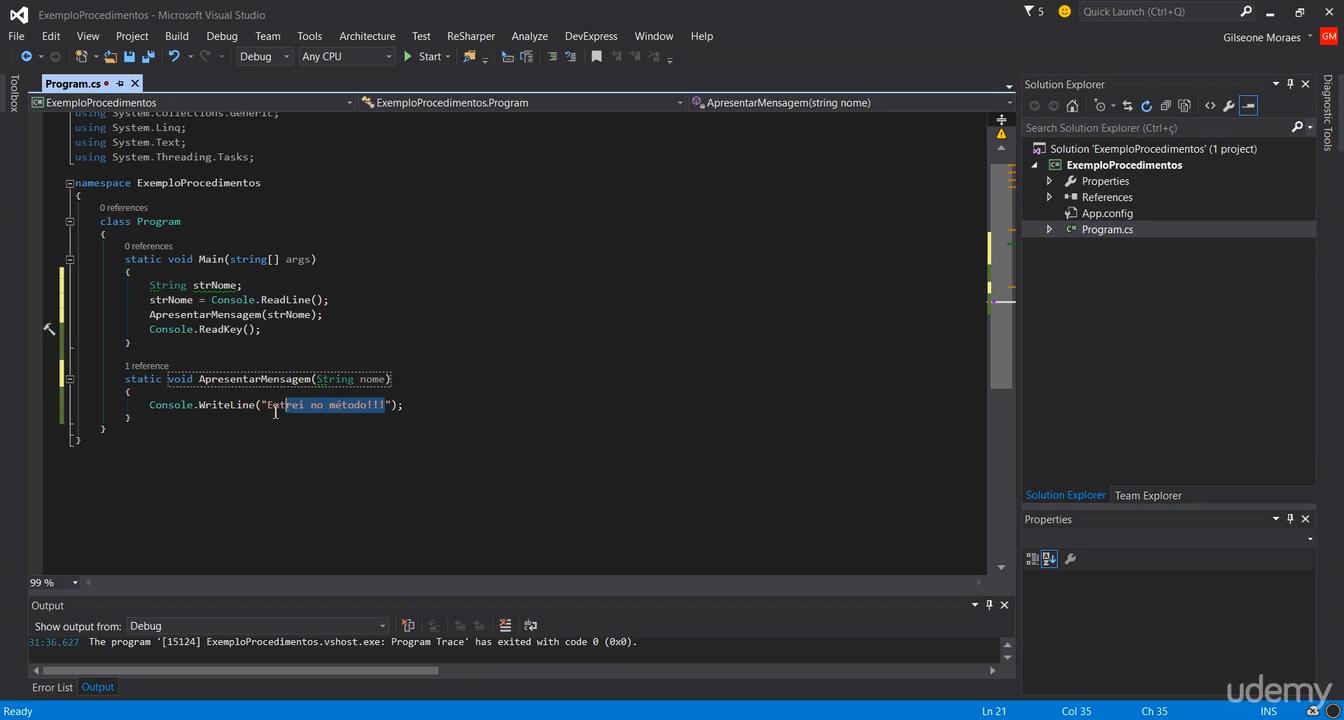This screenshot has width=1344, height=720.
Task: Click Gilseone Moraes account name
Action: tap(1263, 37)
